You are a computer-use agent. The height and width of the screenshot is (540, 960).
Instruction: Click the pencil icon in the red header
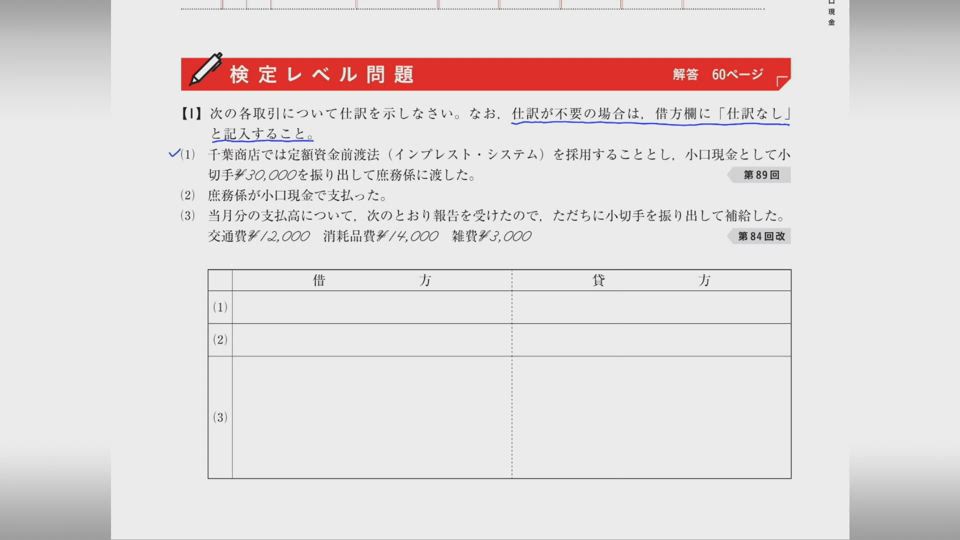coord(205,70)
